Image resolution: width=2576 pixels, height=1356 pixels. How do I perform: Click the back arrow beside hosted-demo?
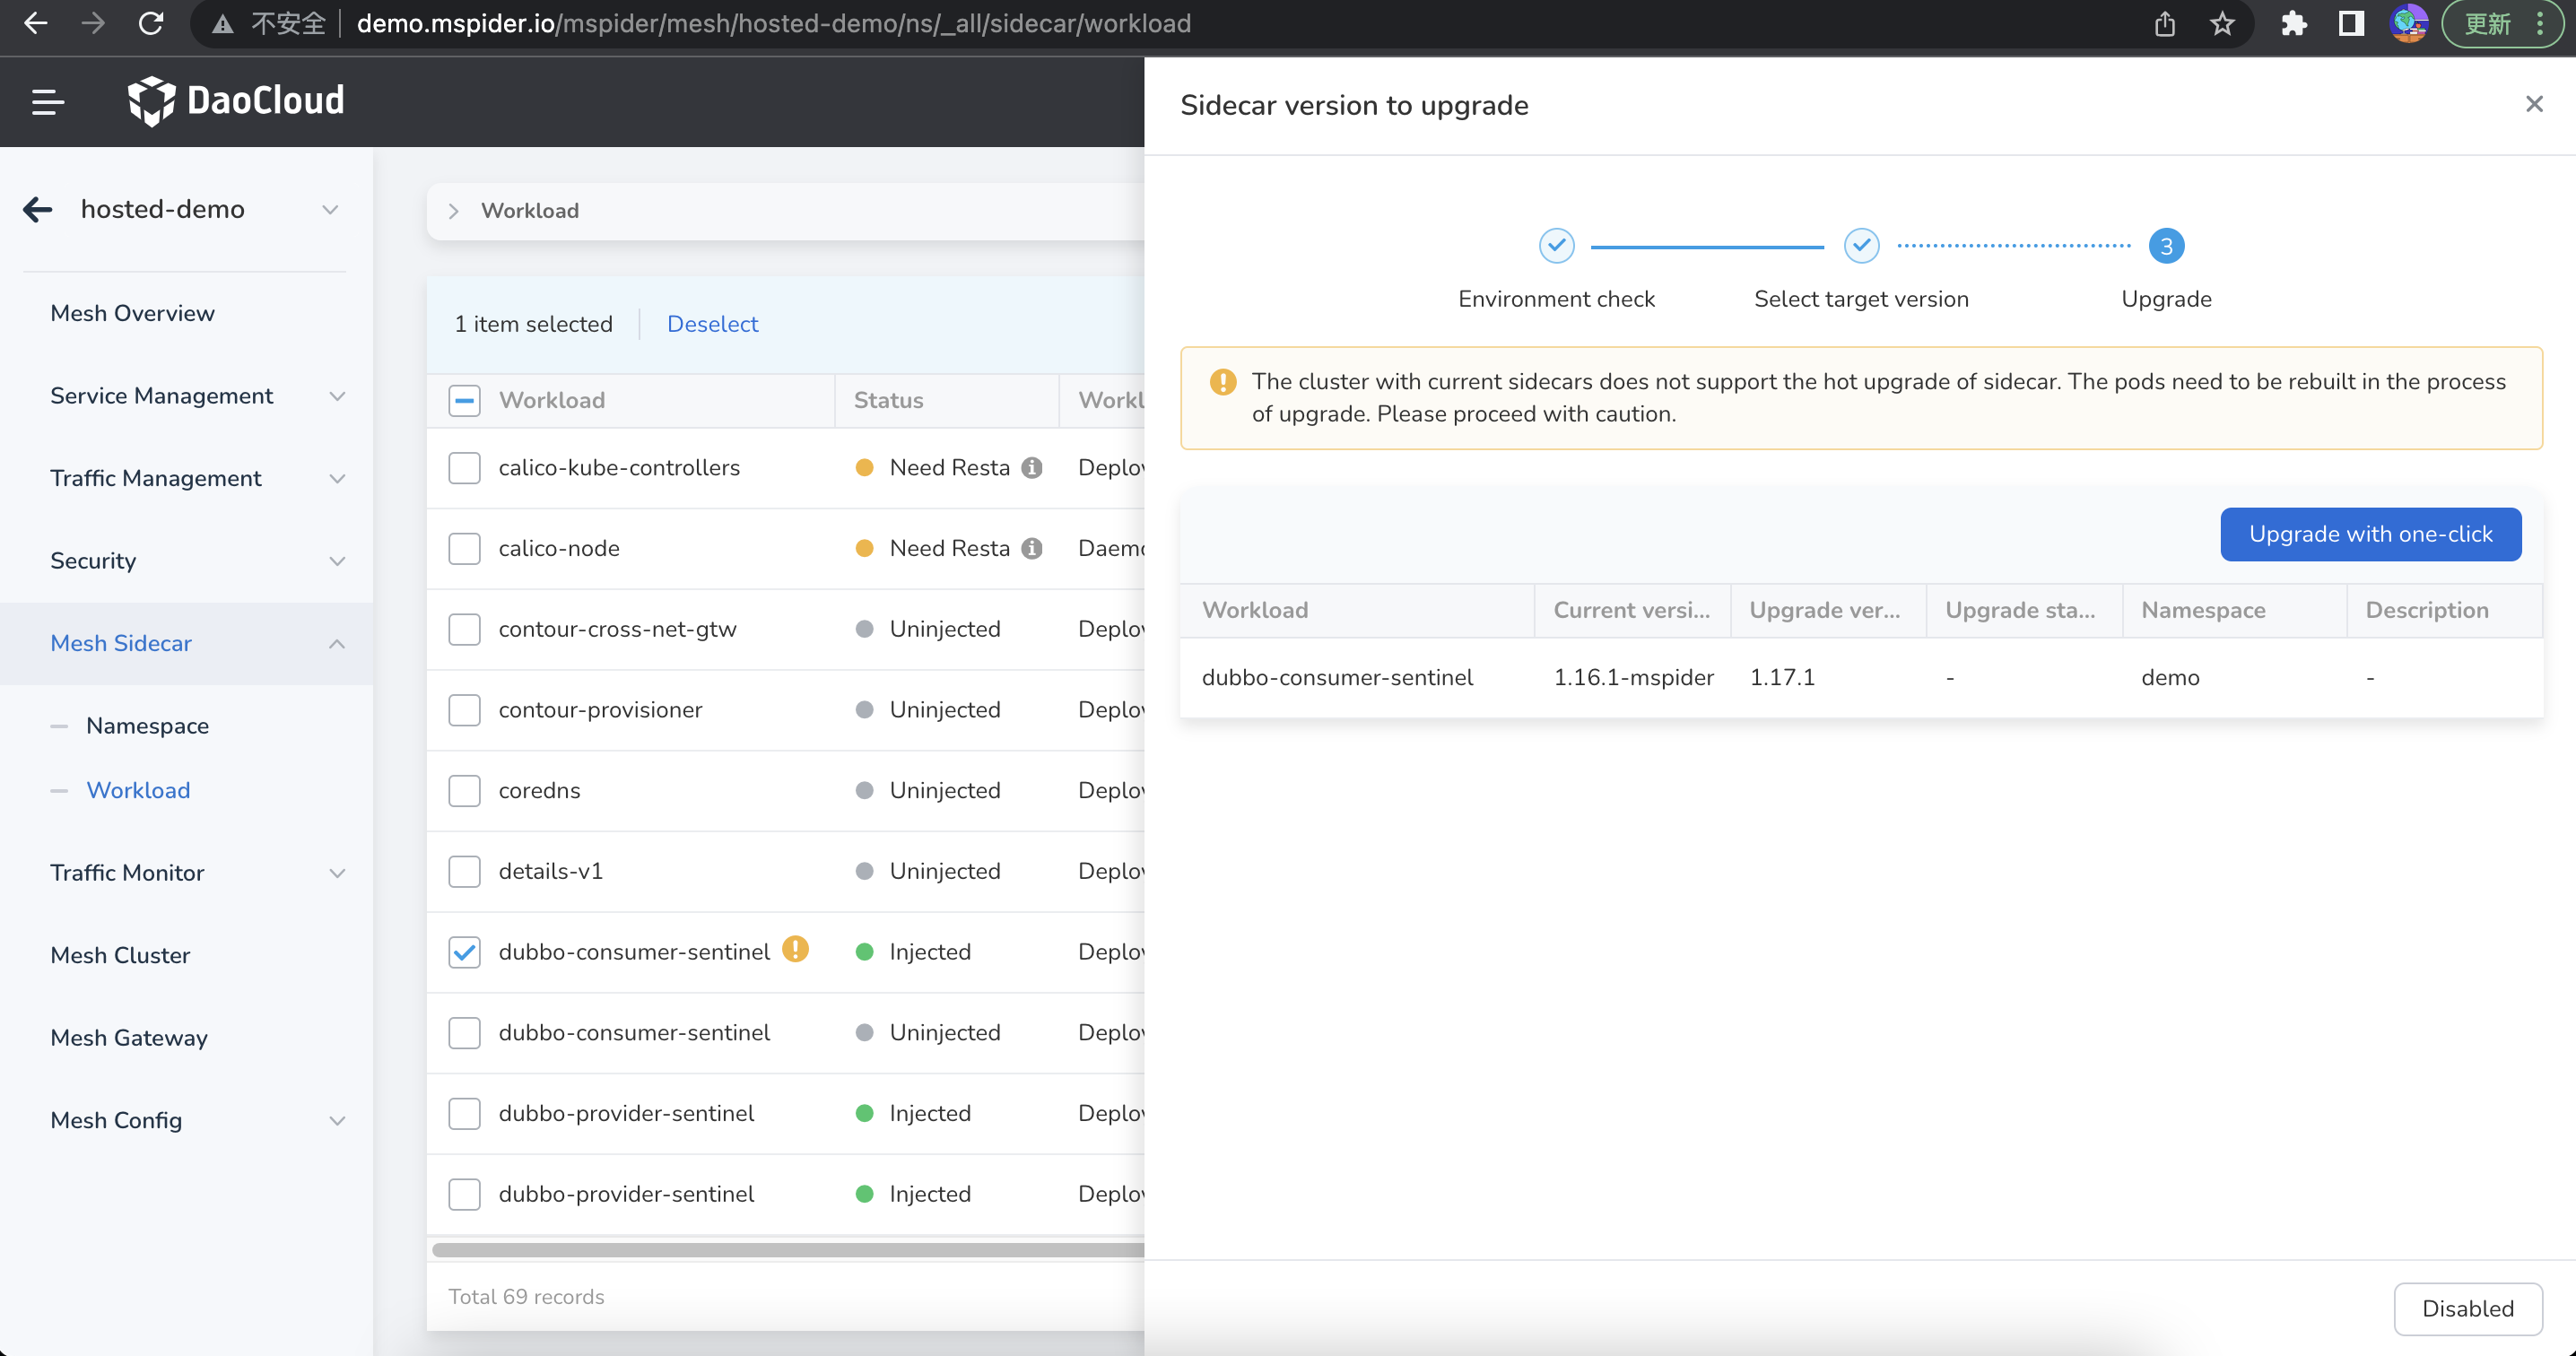pyautogui.click(x=38, y=209)
